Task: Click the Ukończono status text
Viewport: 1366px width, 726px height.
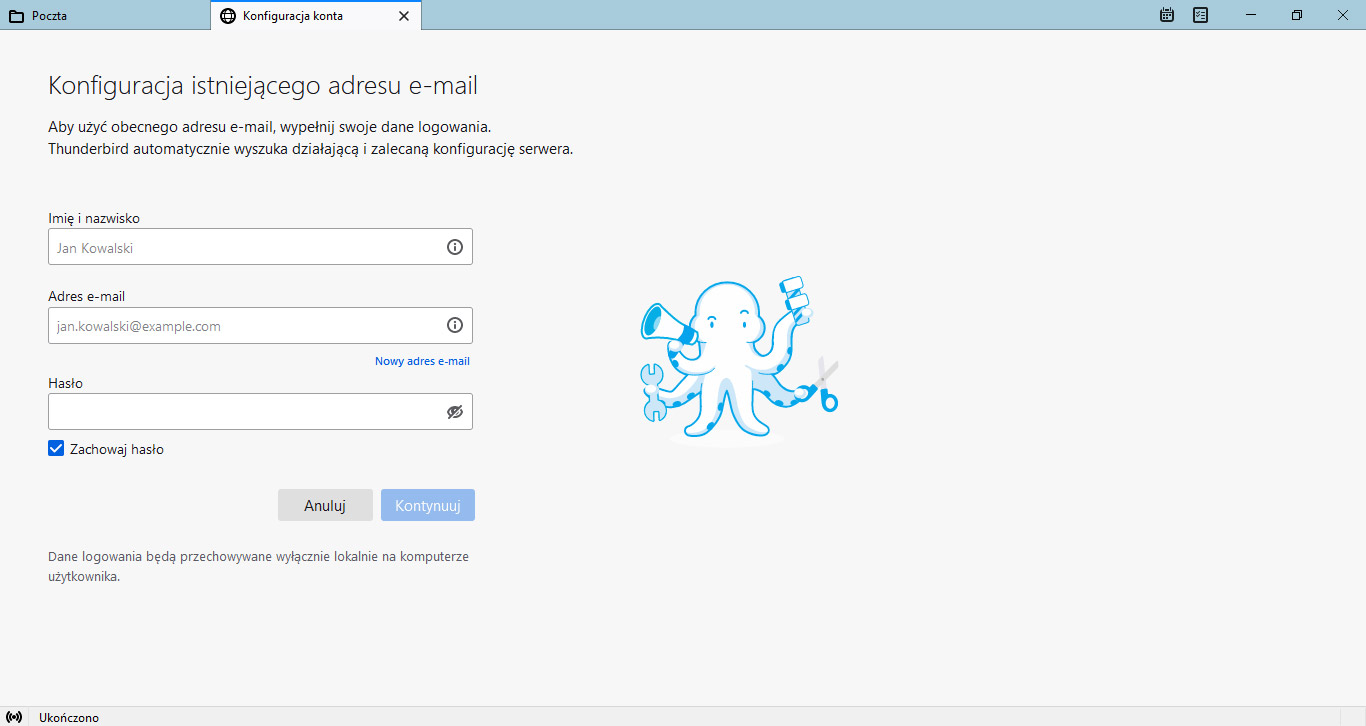Action: (69, 717)
